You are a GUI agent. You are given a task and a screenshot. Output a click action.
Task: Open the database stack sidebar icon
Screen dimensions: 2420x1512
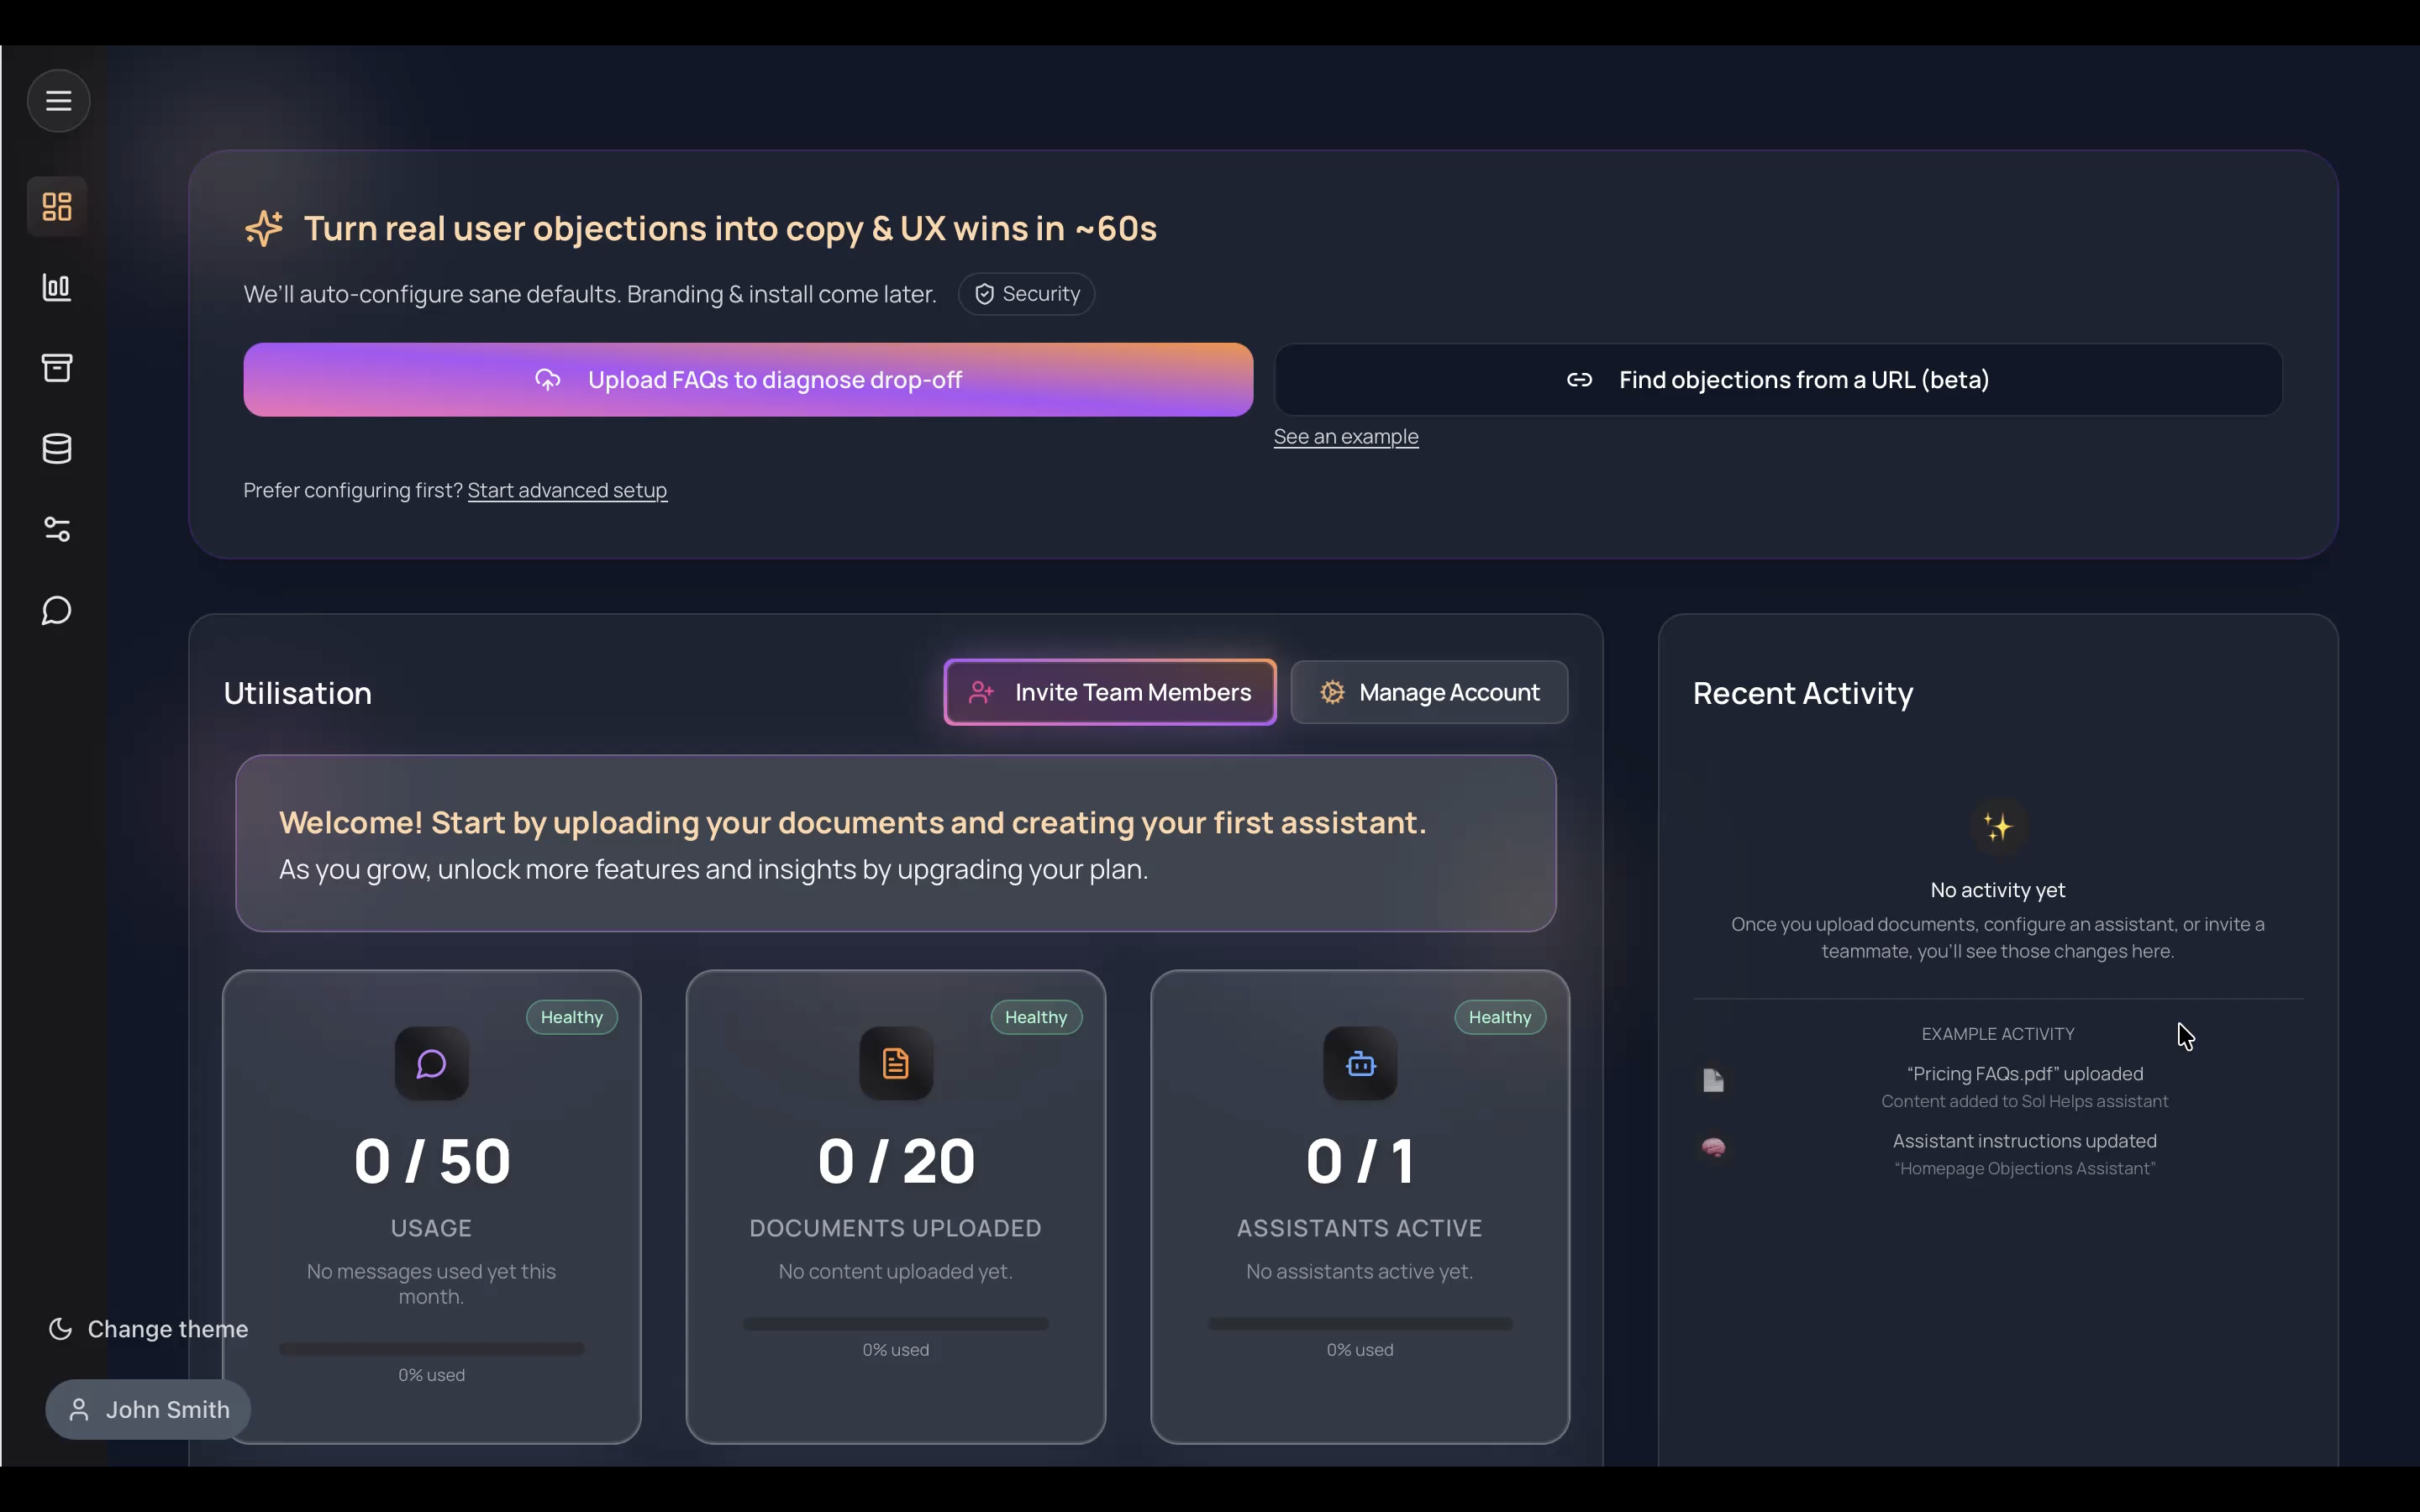click(57, 449)
